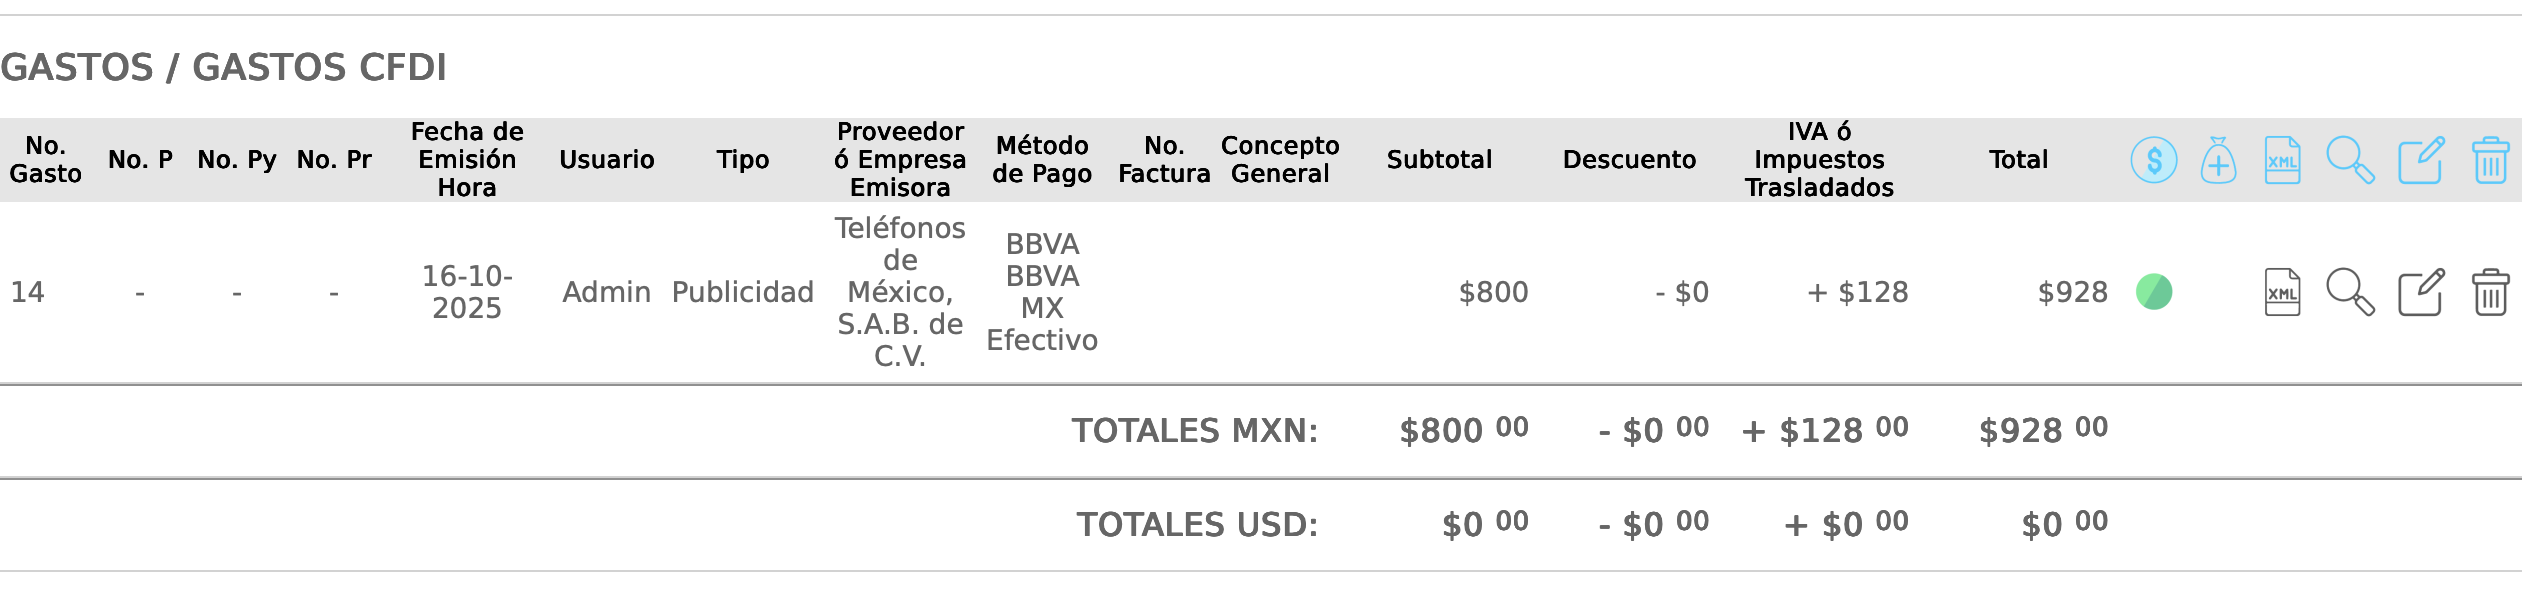Click the GASTOS / GASTOS CFDI heading
2522x592 pixels.
pyautogui.click(x=223, y=67)
